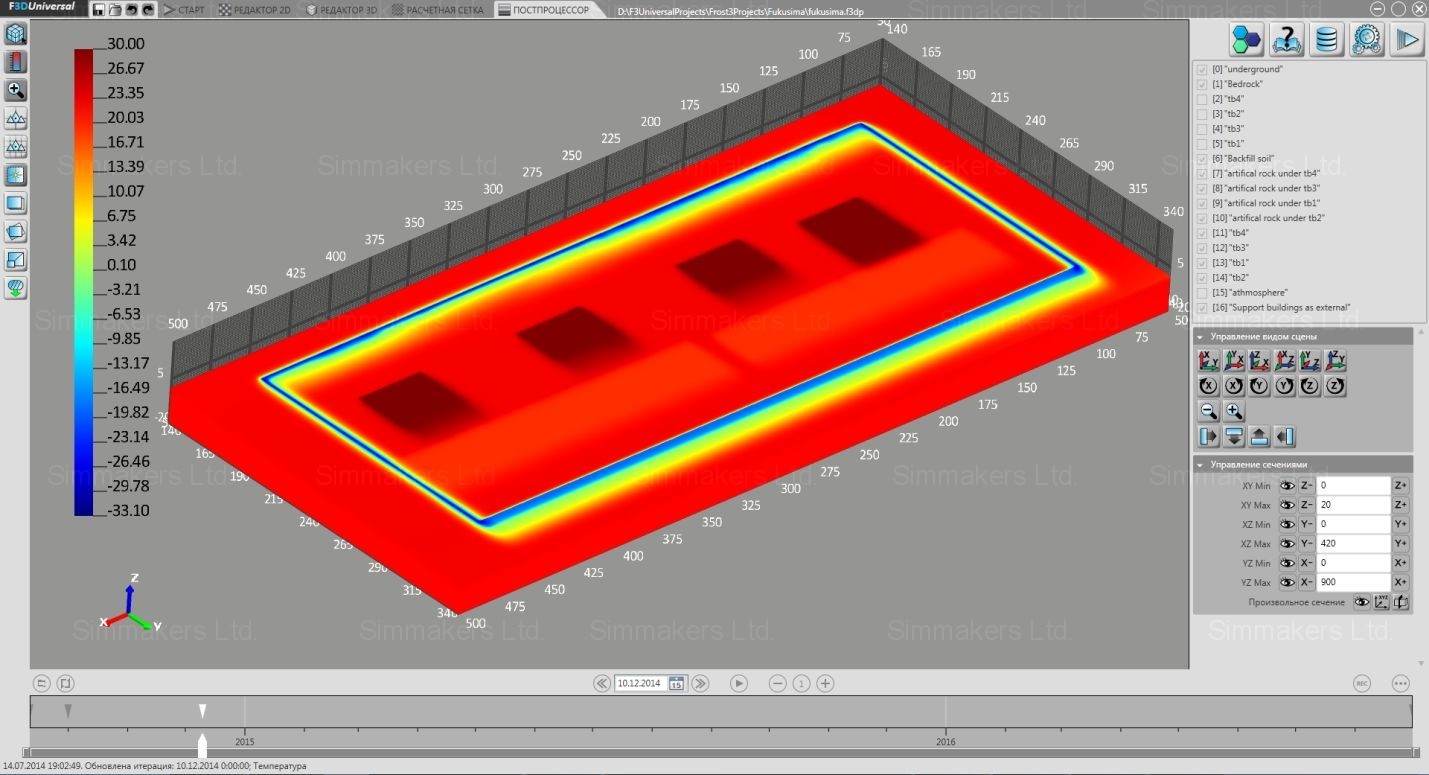Decrease playback speed with minus button
This screenshot has width=1429, height=775.
tap(777, 683)
